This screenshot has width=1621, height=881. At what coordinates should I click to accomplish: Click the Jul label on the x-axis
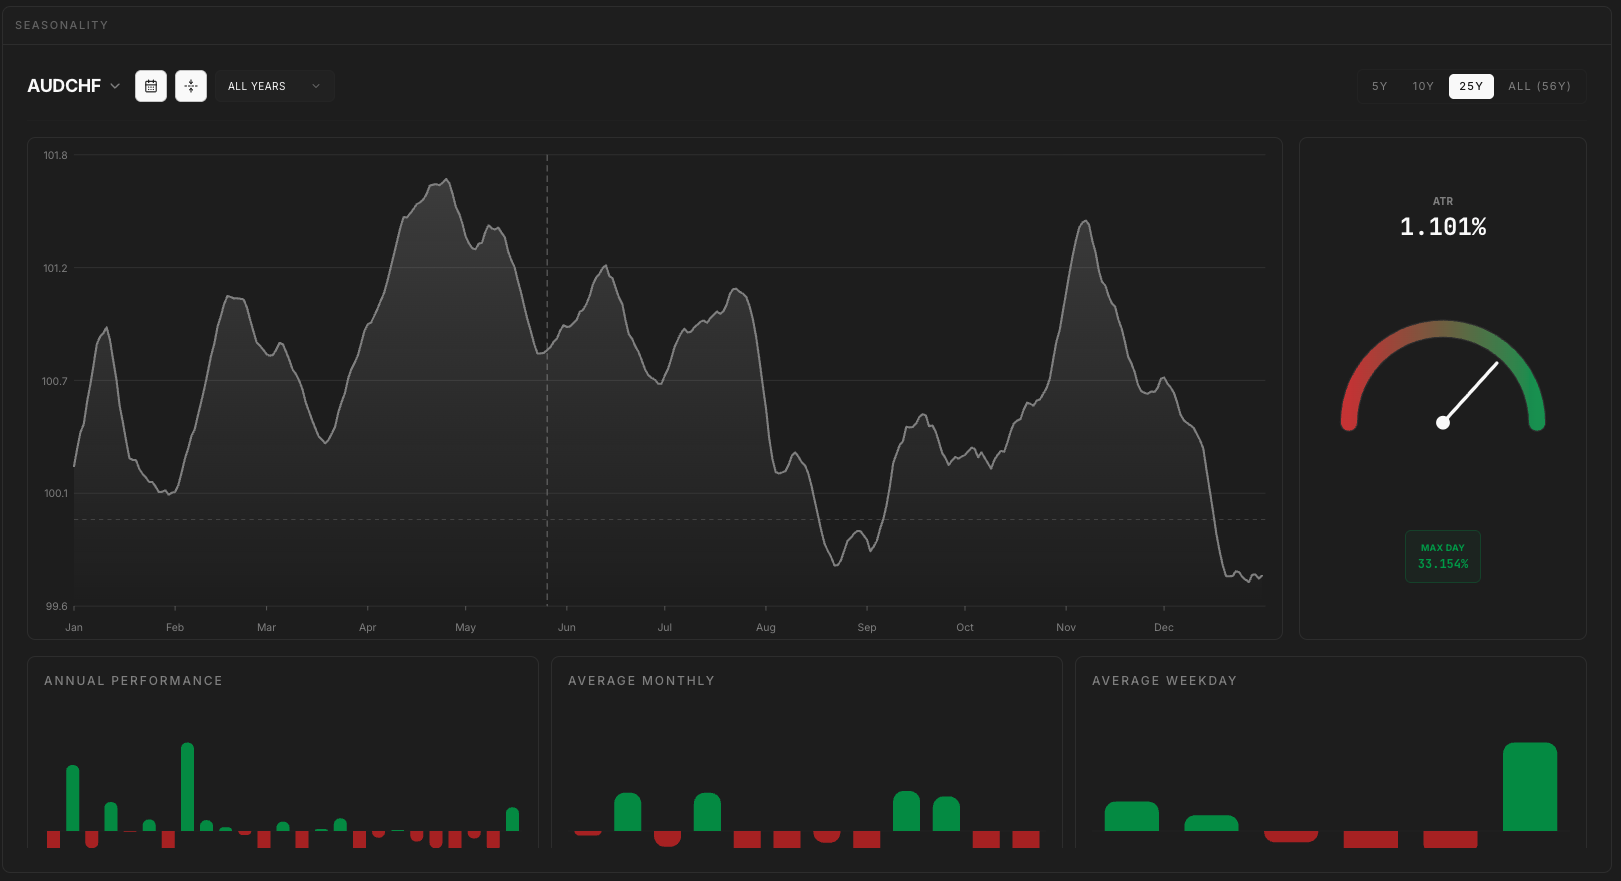click(665, 628)
